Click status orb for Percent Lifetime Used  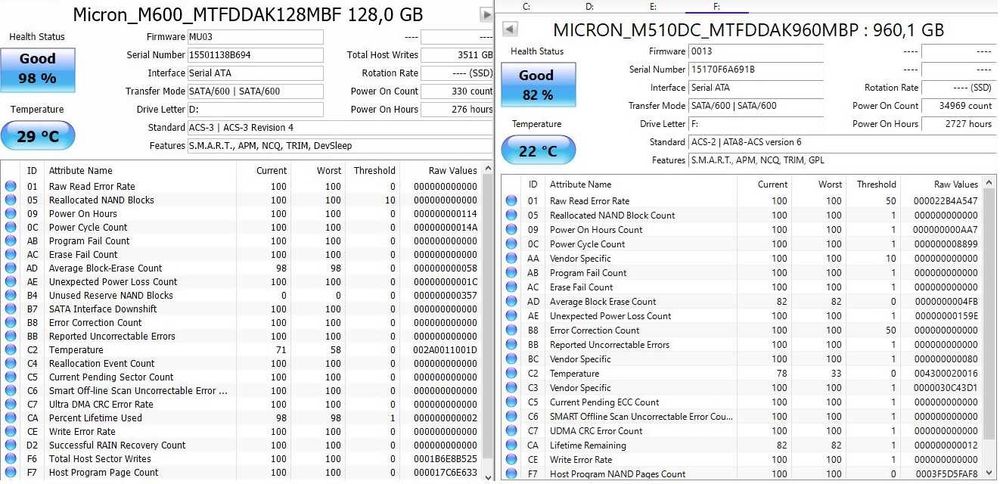pos(10,418)
